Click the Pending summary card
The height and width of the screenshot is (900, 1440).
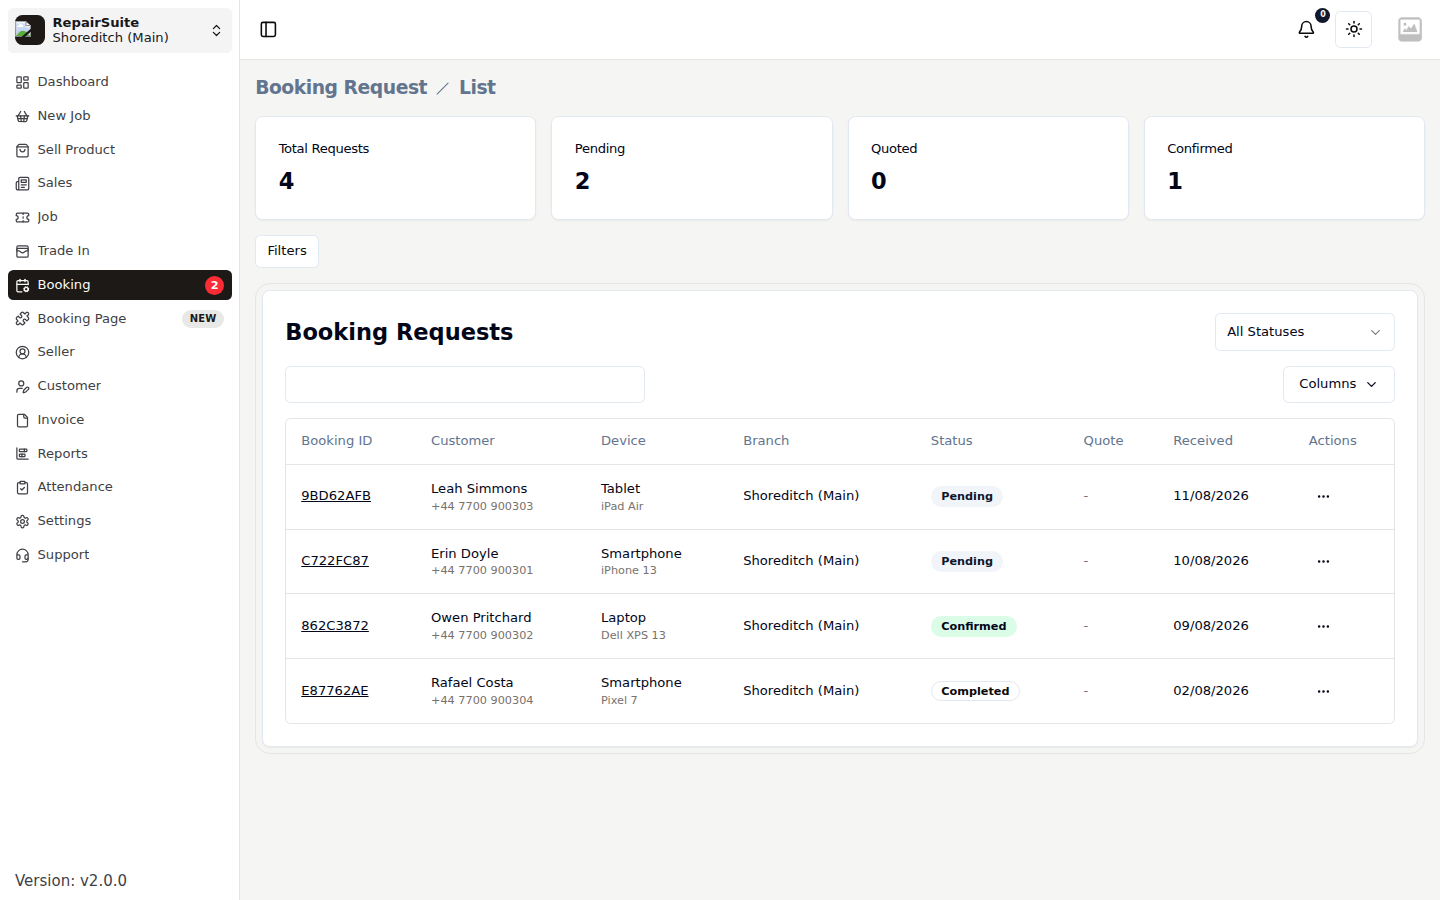coord(692,168)
